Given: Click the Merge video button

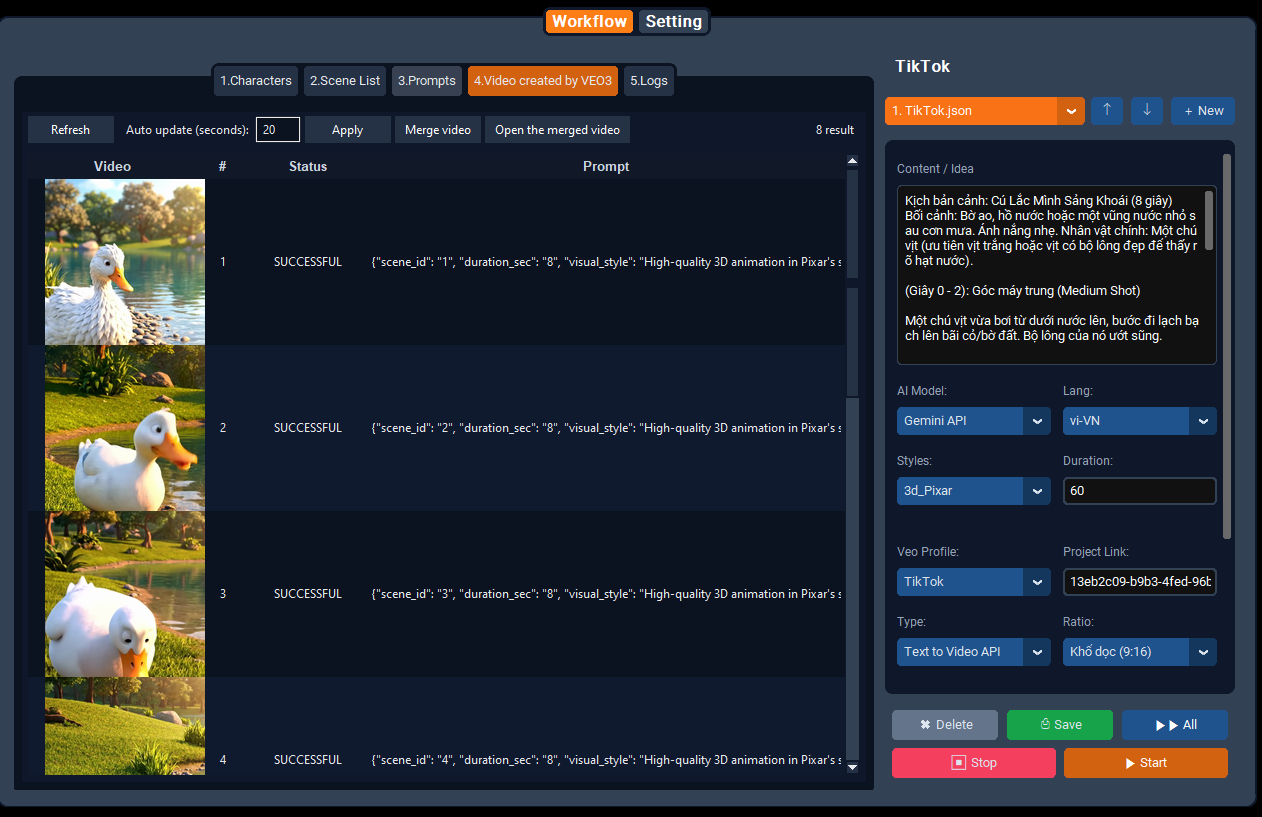Looking at the screenshot, I should coord(438,130).
